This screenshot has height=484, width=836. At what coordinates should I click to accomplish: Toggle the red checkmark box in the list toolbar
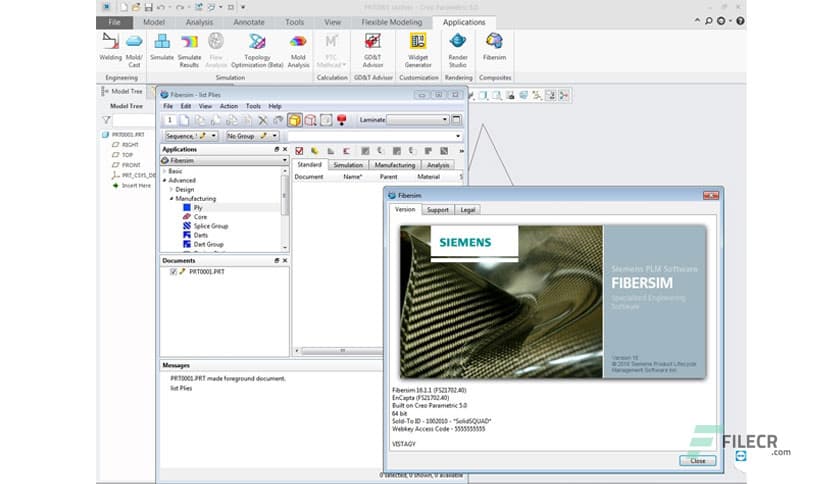tap(299, 151)
